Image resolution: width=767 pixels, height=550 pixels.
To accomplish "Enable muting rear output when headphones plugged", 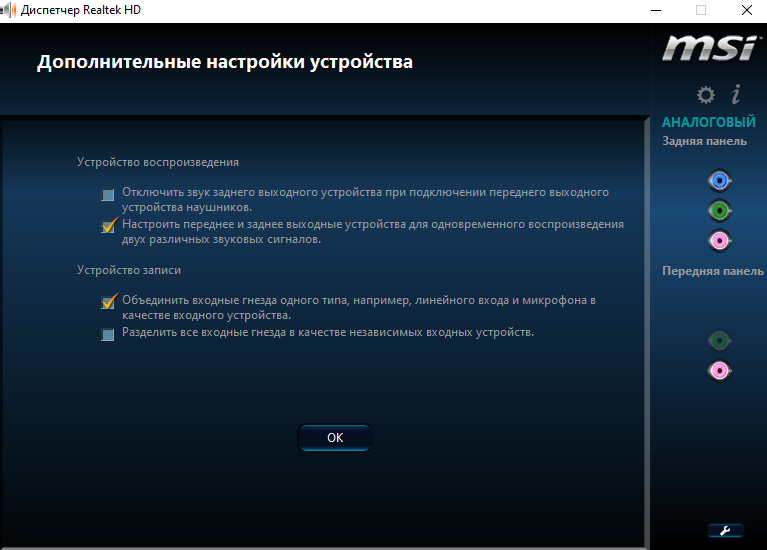I will tap(108, 195).
